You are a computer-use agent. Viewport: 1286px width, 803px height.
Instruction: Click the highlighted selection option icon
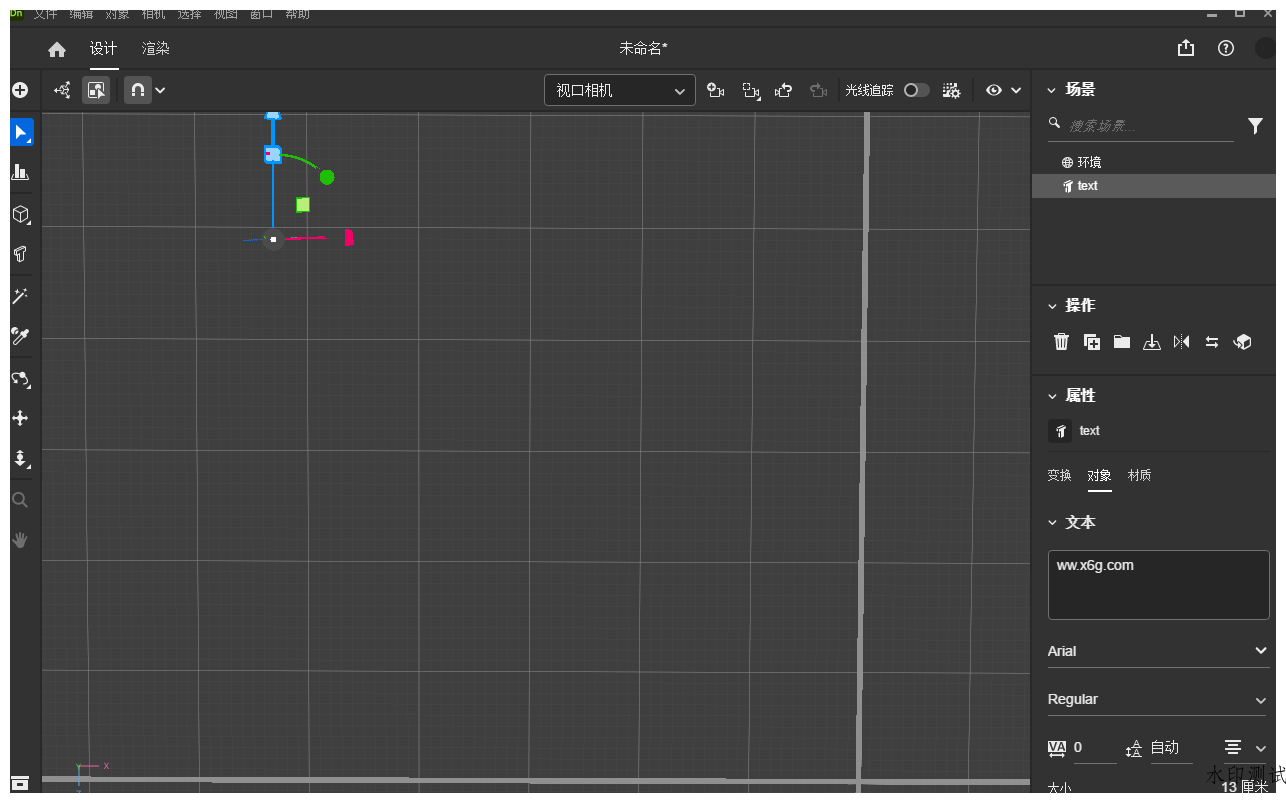[96, 90]
